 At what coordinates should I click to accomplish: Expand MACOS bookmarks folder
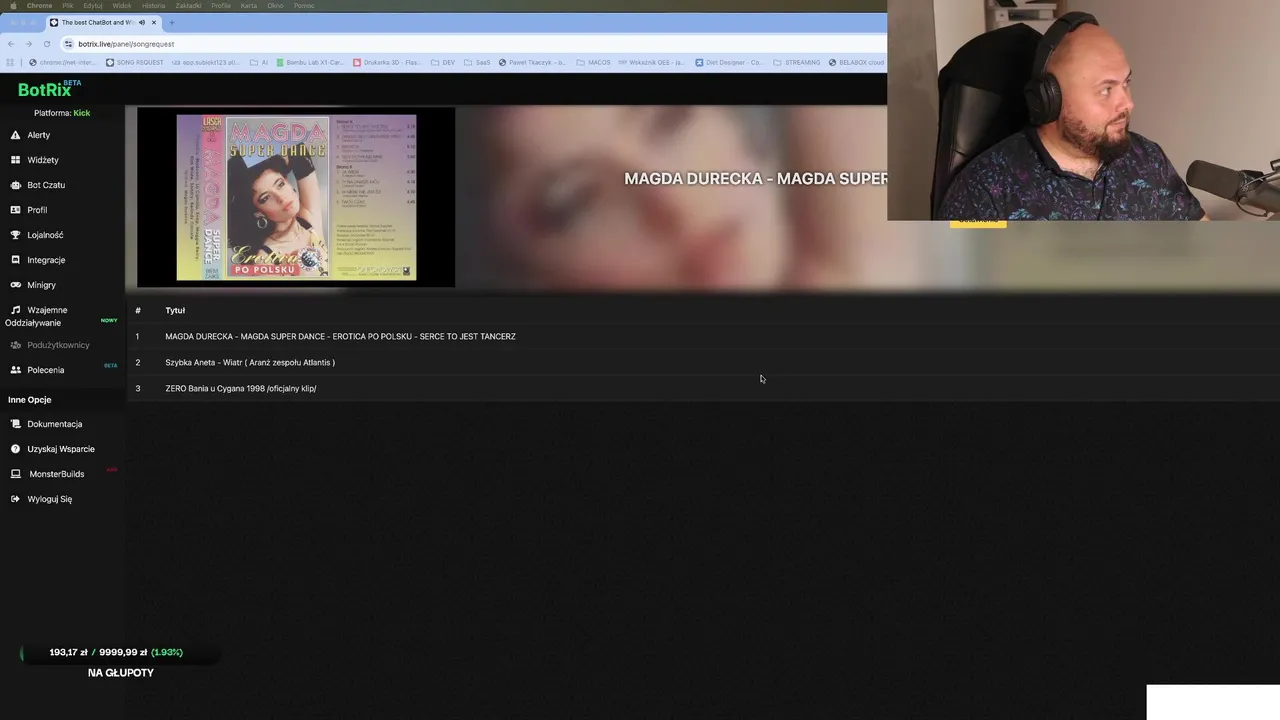593,62
